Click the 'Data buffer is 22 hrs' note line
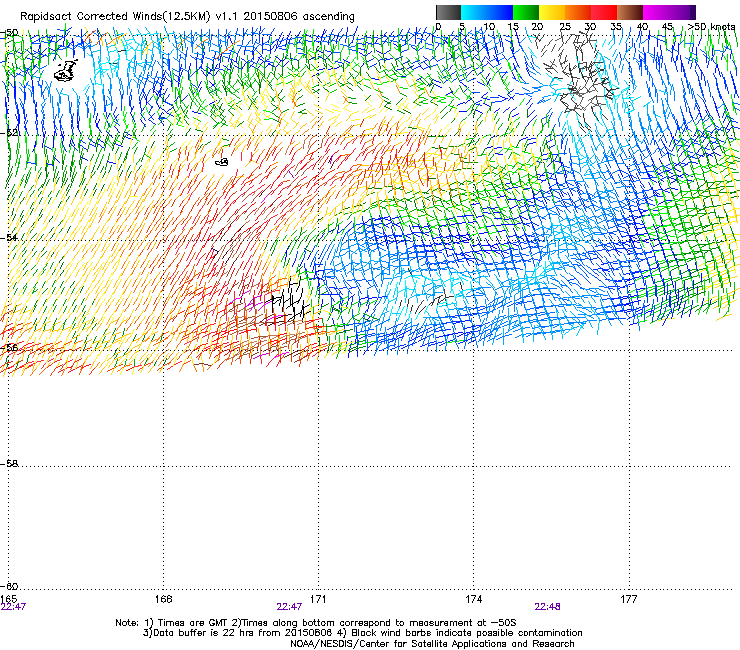The image size is (740, 650). pos(362,633)
